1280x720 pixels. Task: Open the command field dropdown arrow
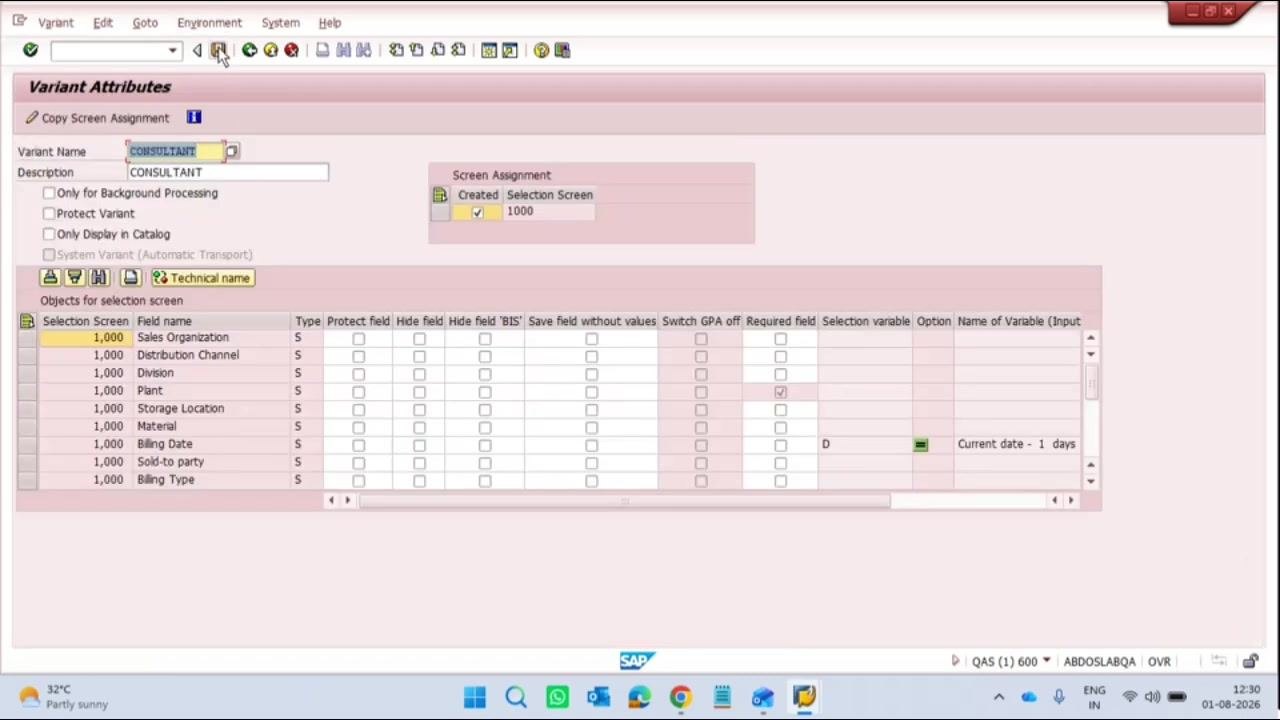pyautogui.click(x=172, y=51)
